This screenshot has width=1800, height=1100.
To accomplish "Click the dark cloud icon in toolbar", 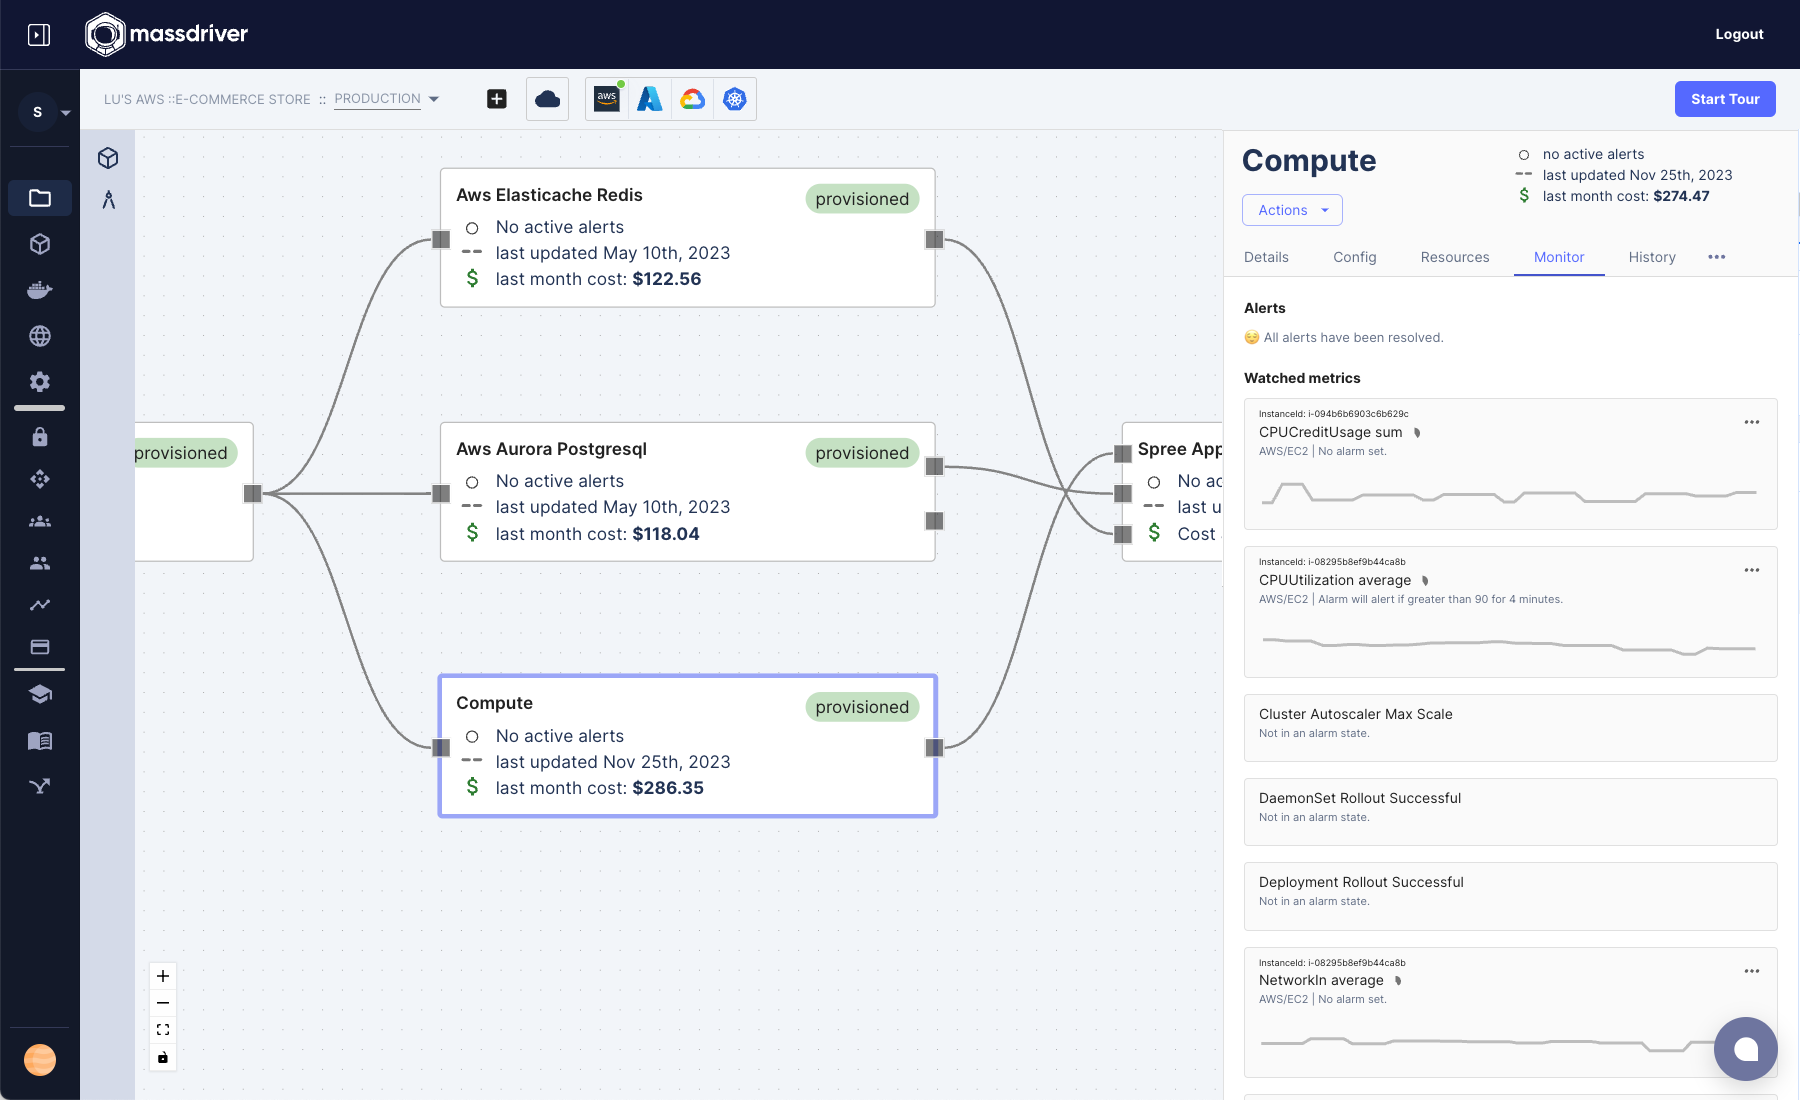I will 547,99.
